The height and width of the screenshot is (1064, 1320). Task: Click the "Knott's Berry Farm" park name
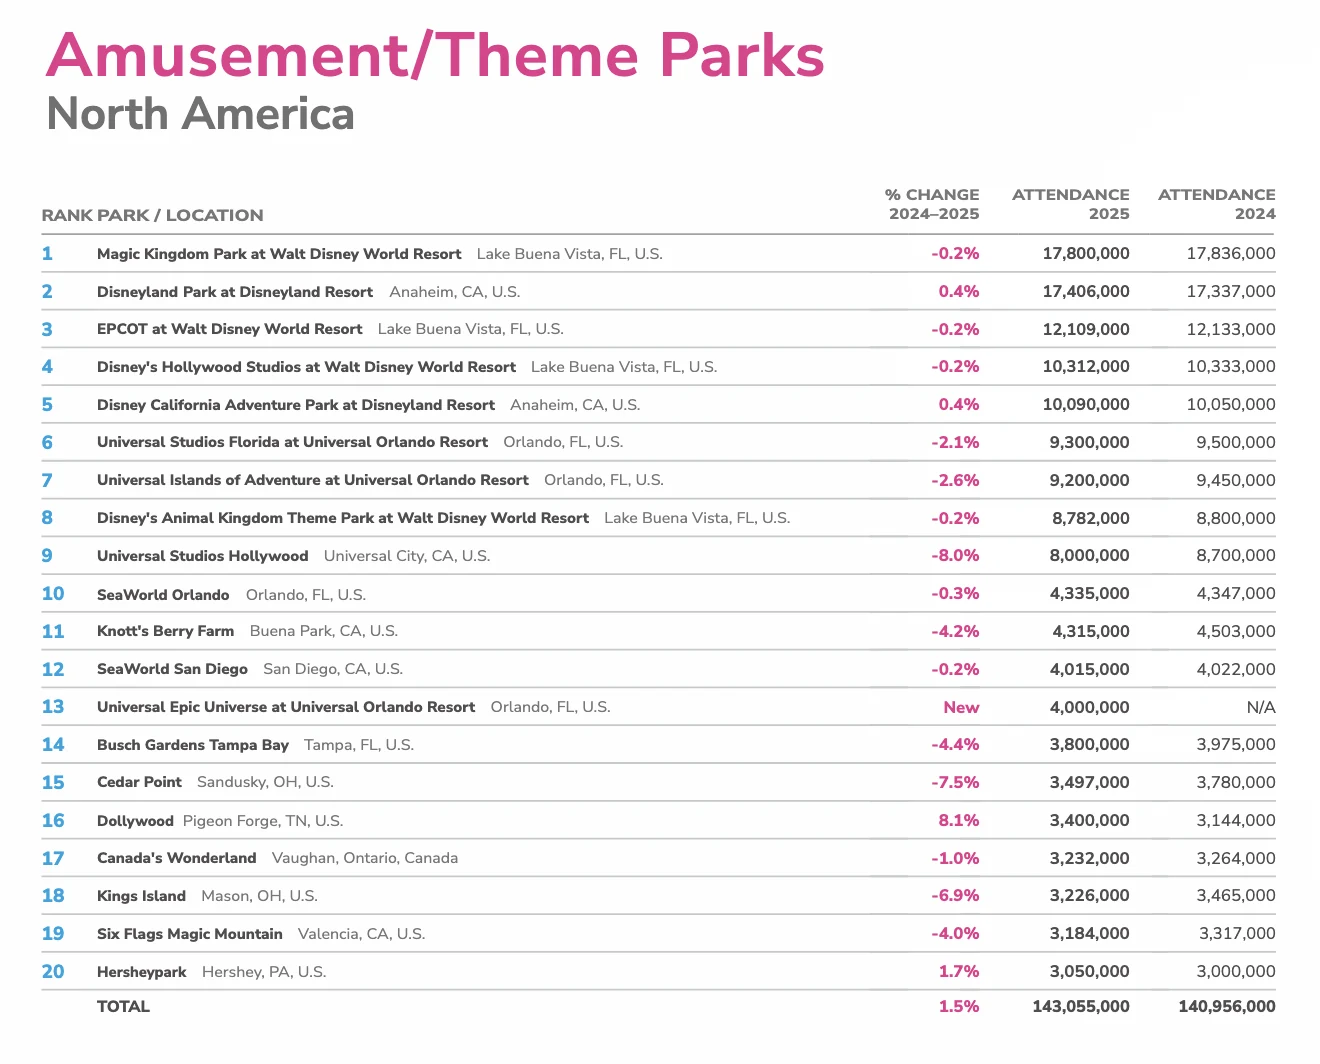pyautogui.click(x=165, y=631)
